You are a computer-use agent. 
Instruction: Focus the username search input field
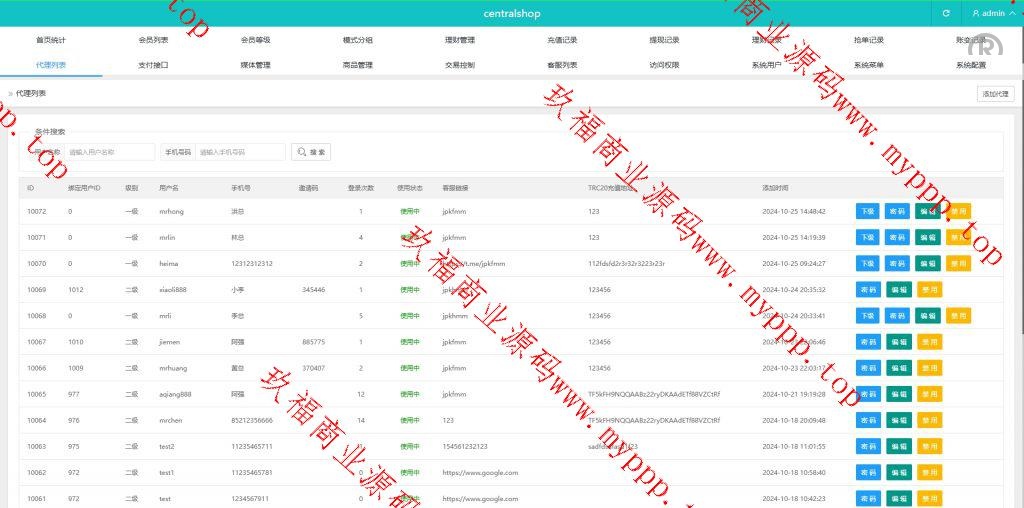[109, 152]
